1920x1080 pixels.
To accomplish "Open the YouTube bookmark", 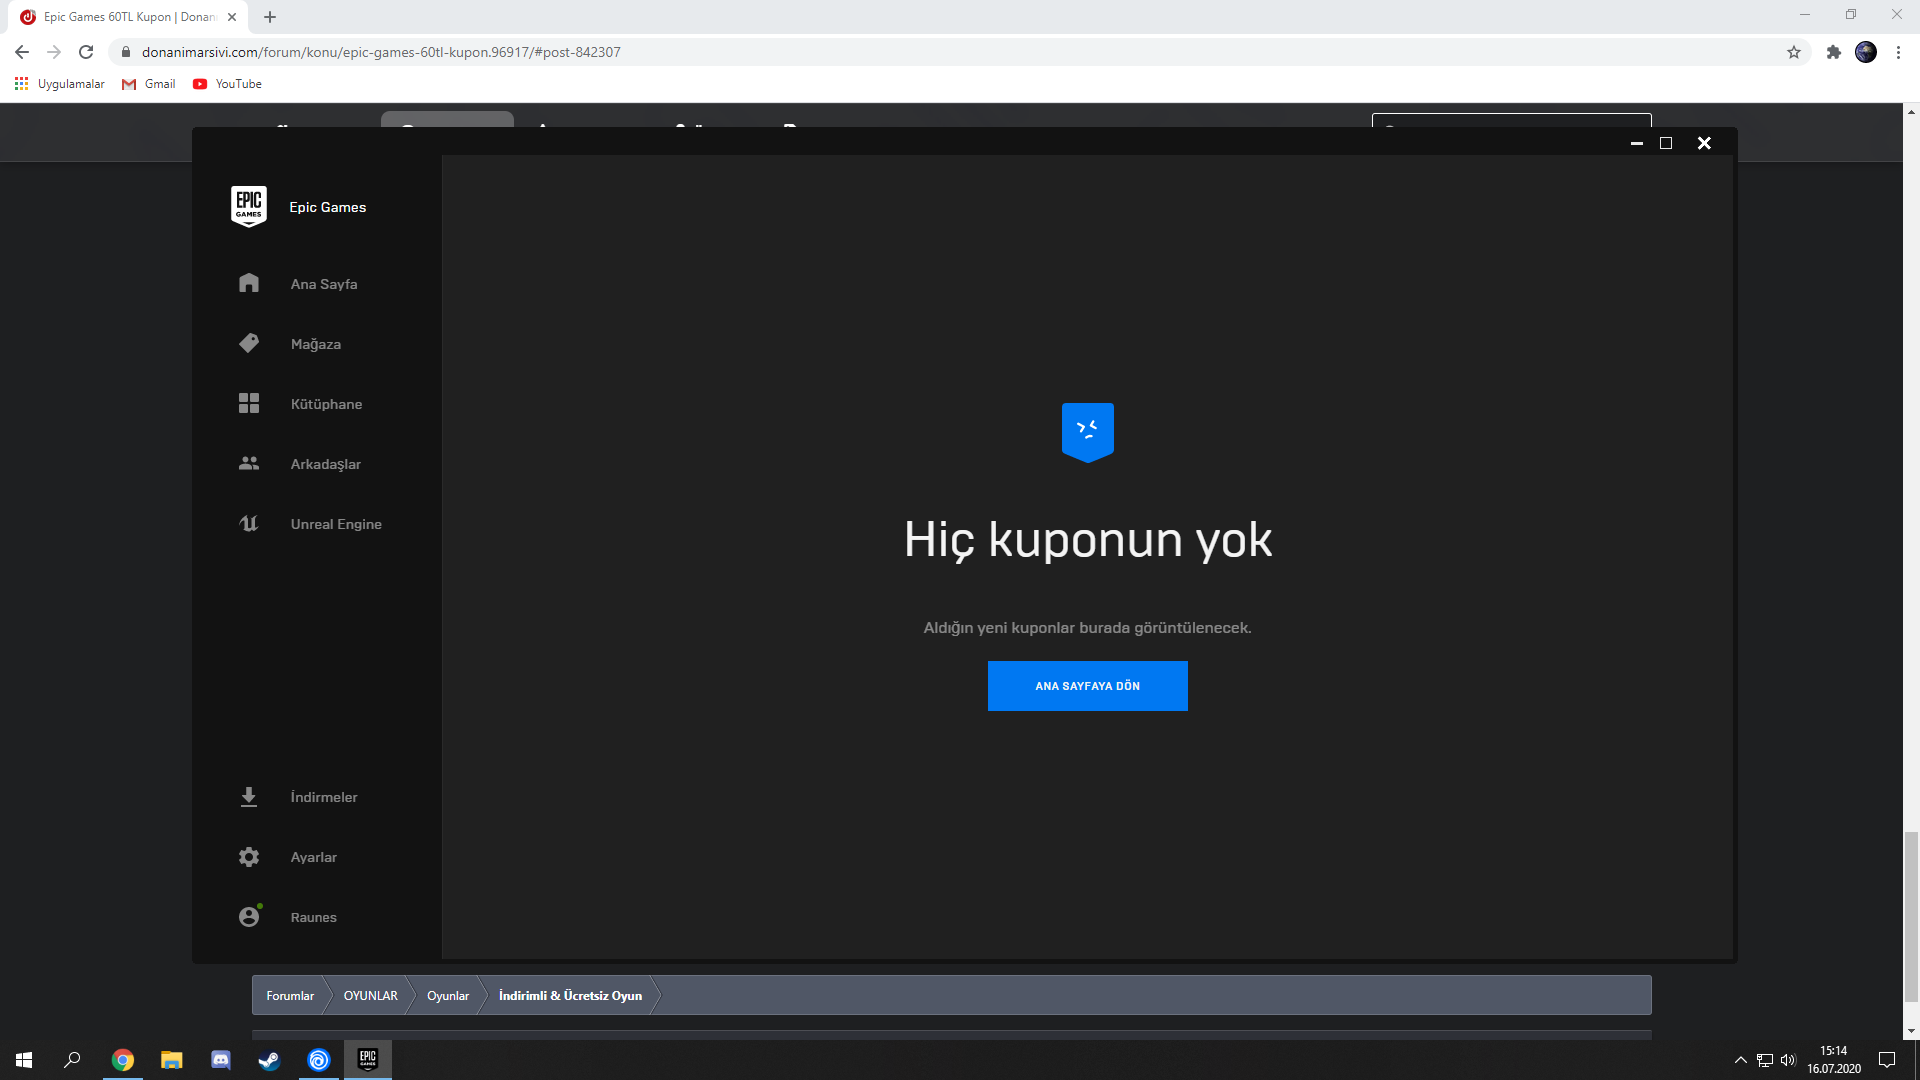I will [x=228, y=84].
